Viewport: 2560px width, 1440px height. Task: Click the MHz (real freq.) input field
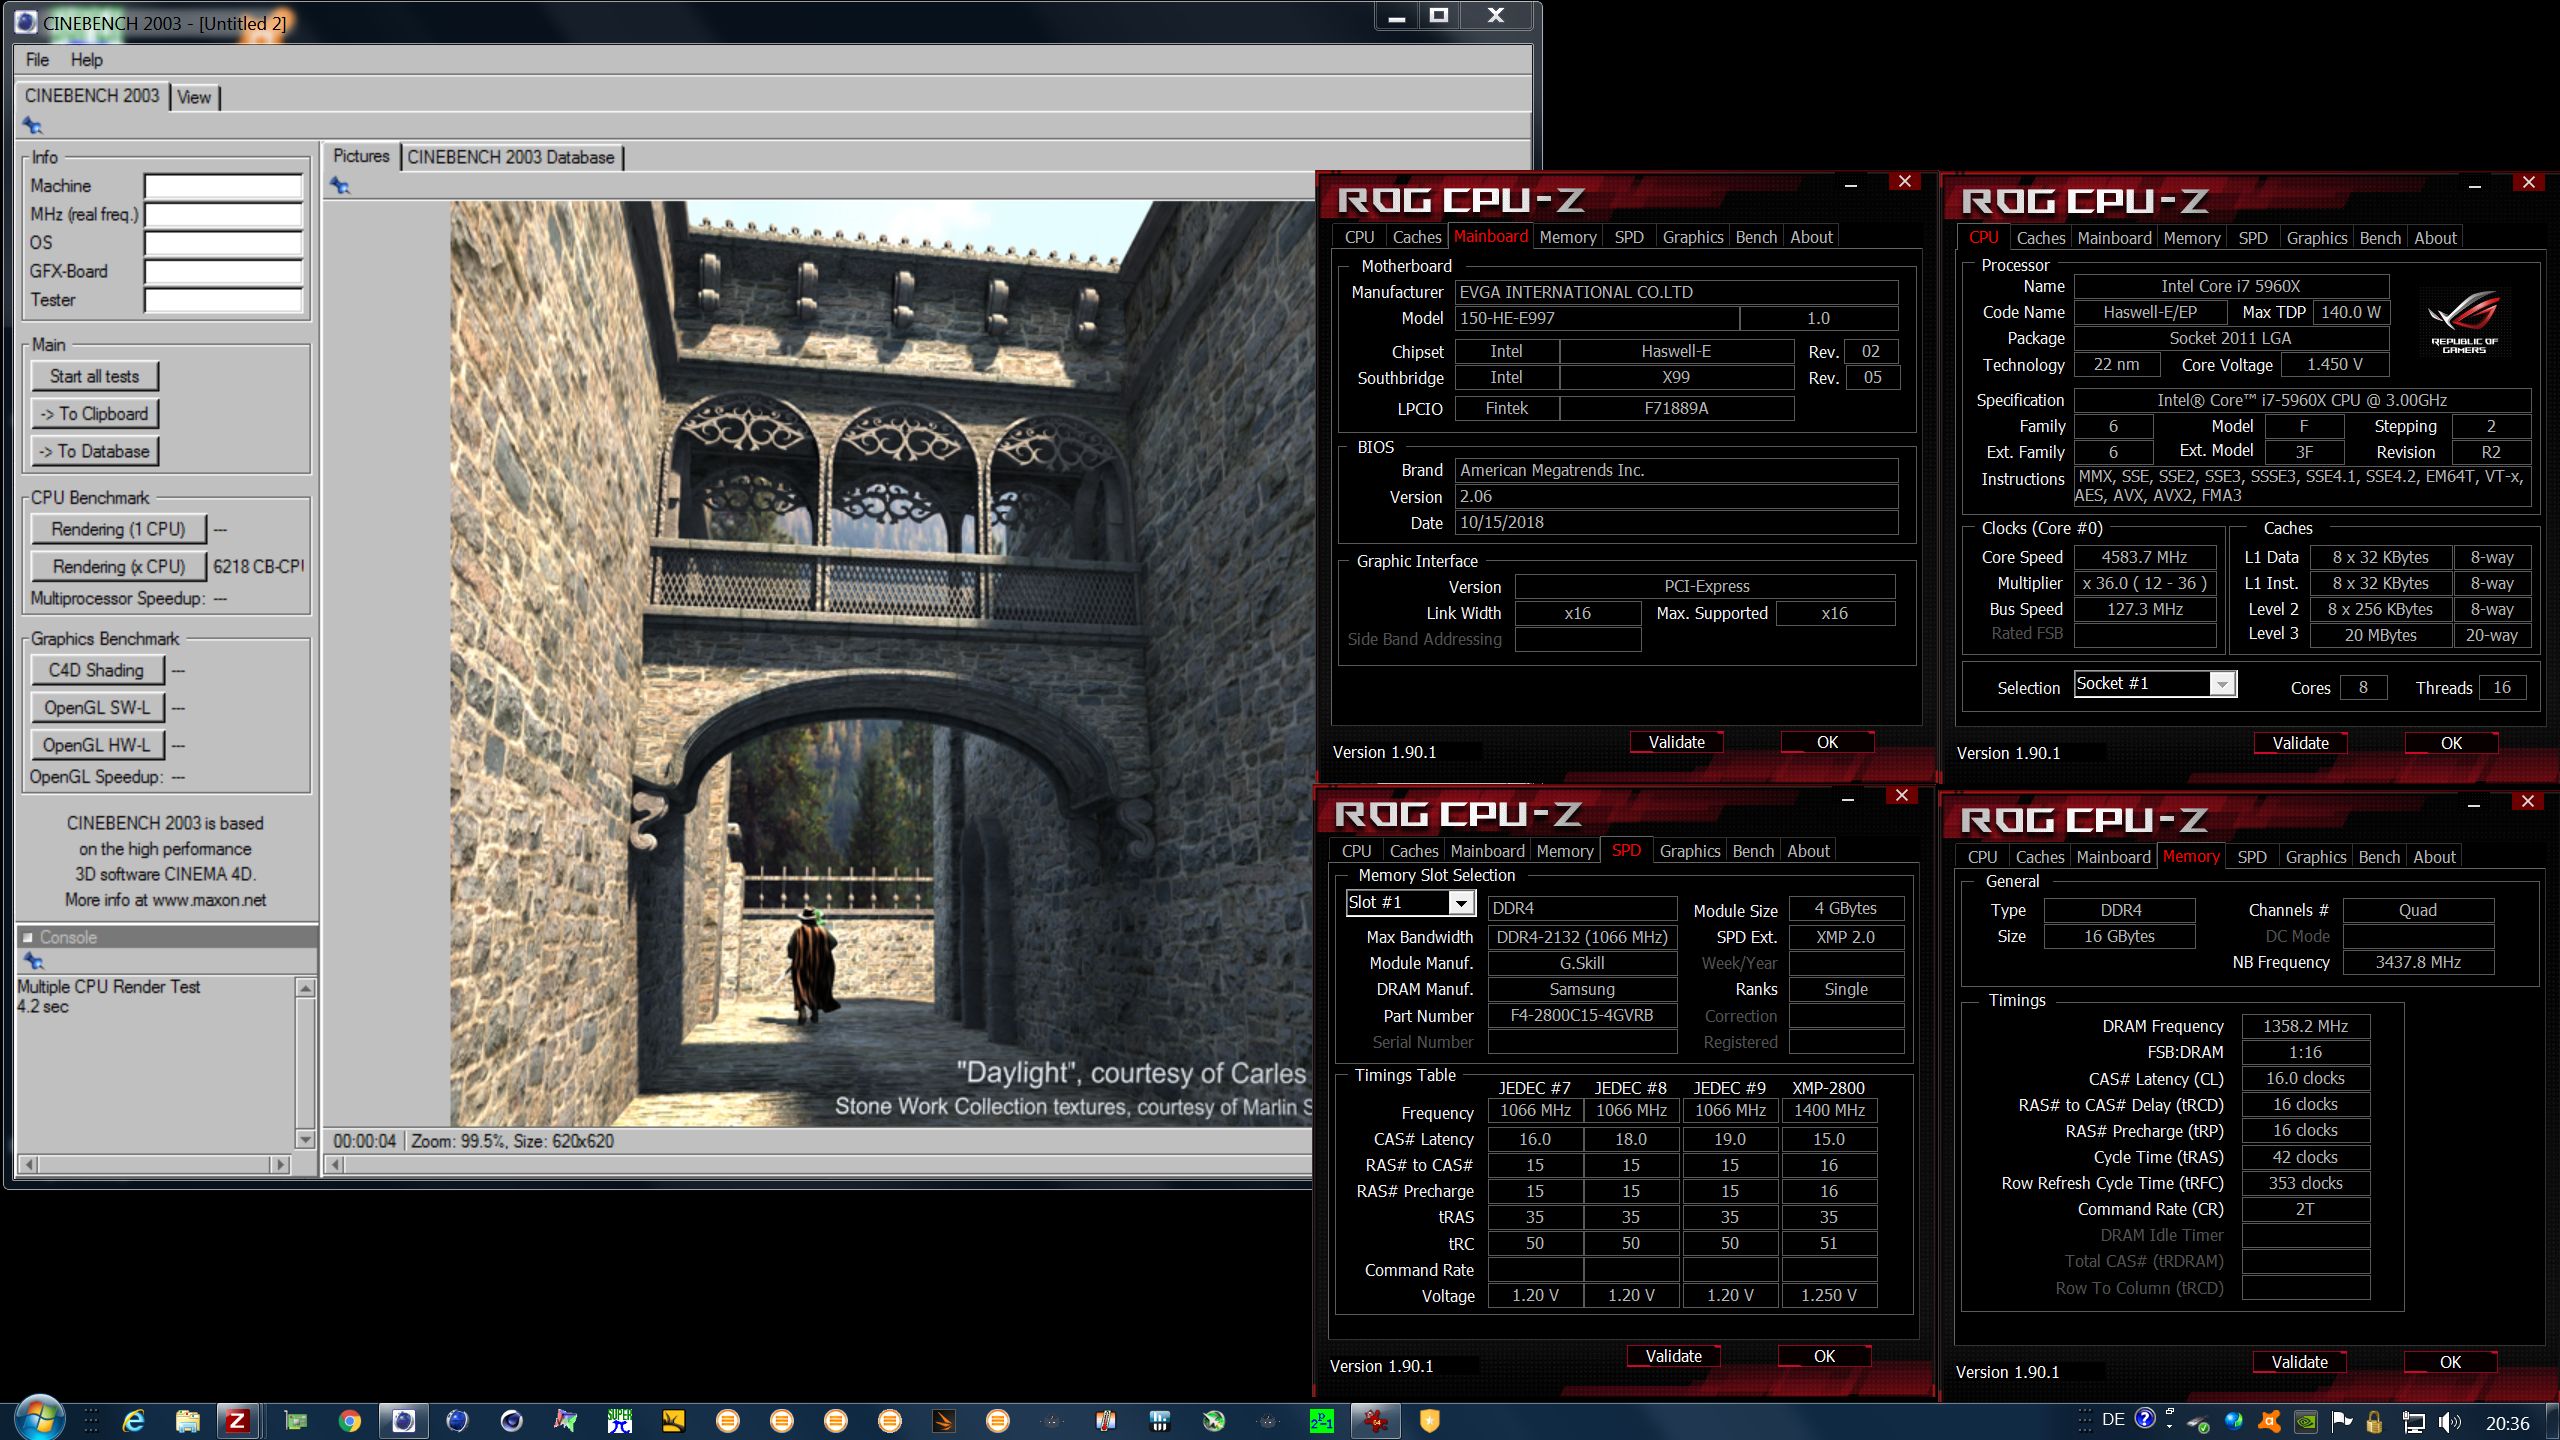point(223,215)
